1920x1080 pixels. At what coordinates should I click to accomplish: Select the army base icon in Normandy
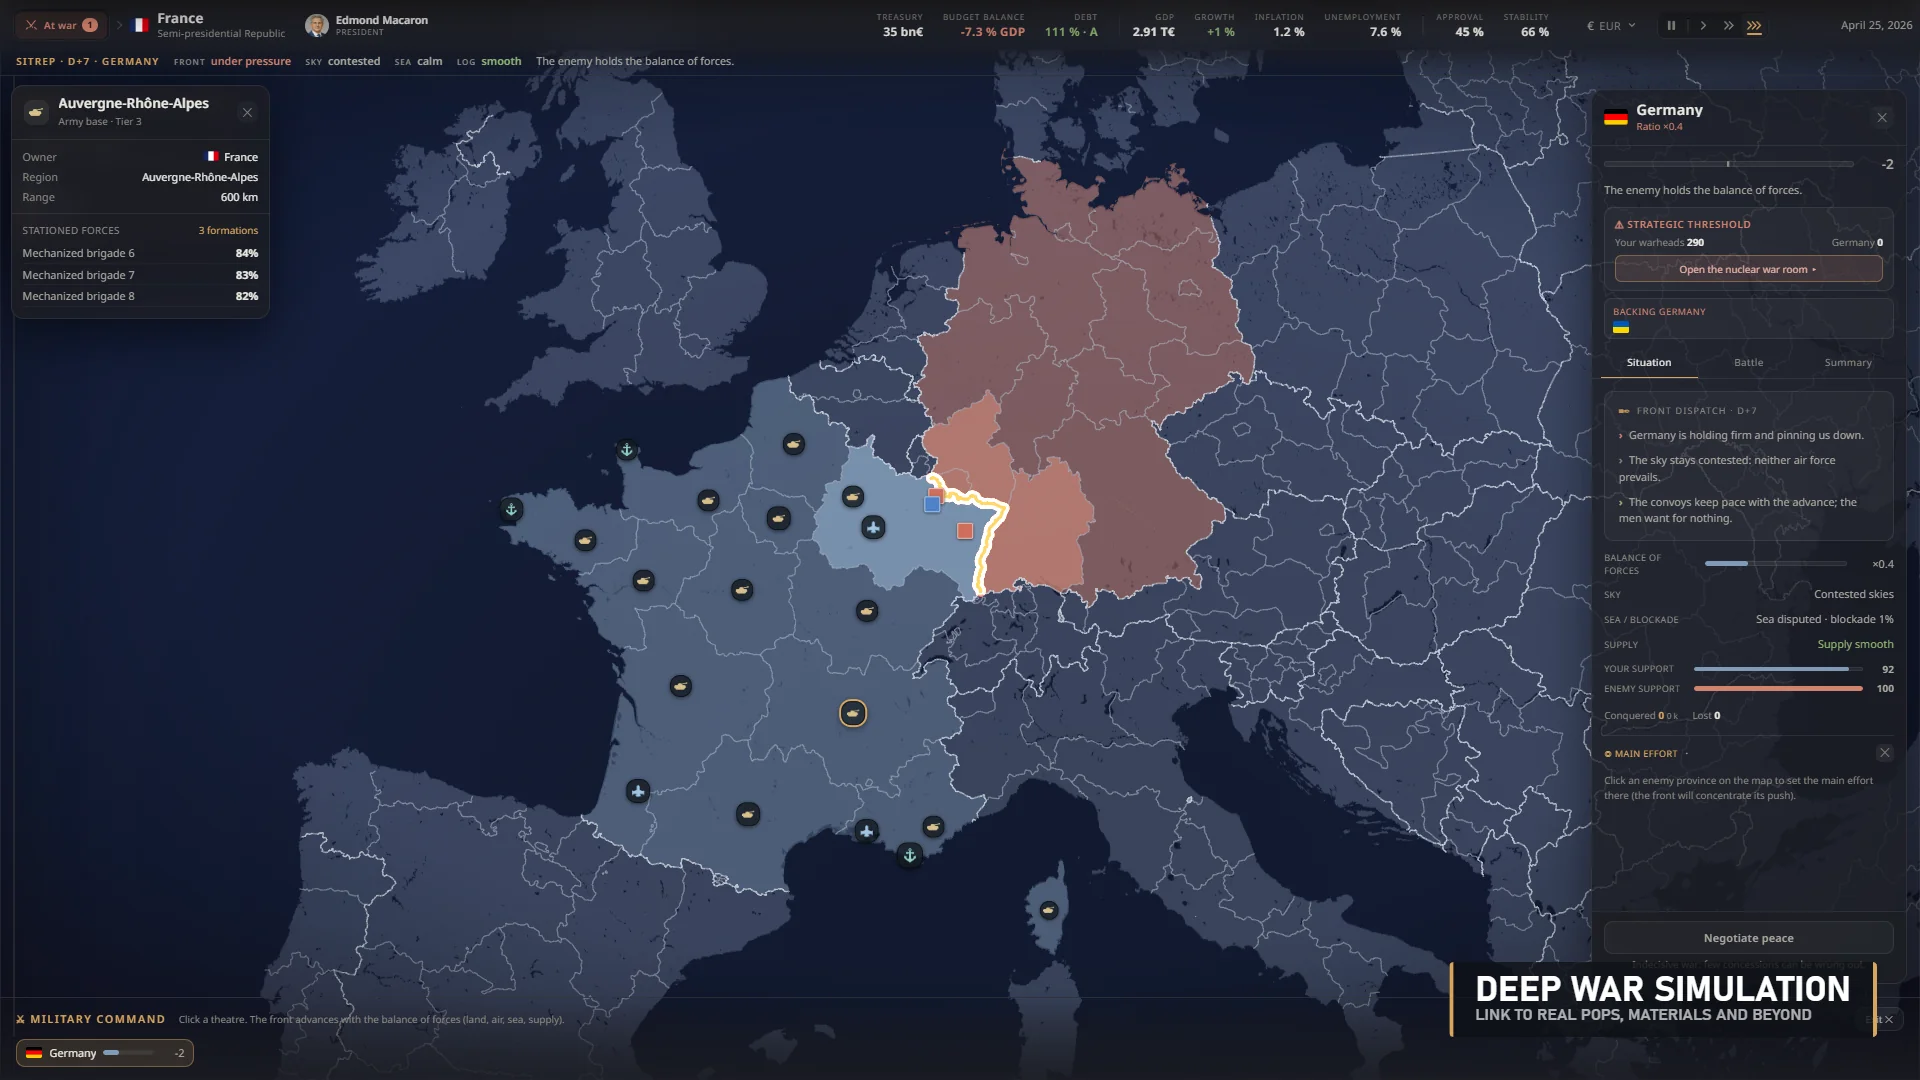tap(708, 500)
